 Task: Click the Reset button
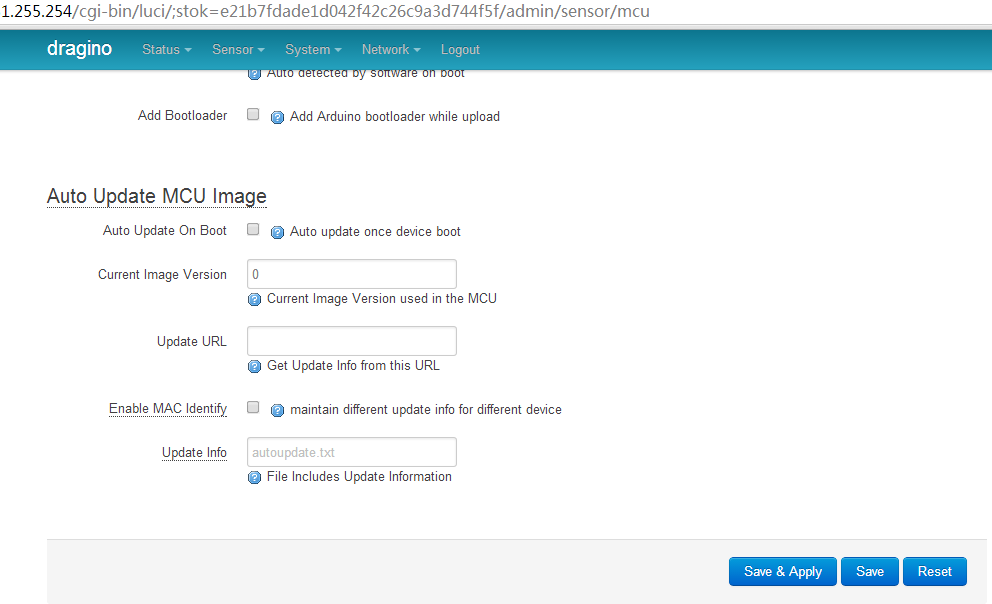coord(934,572)
